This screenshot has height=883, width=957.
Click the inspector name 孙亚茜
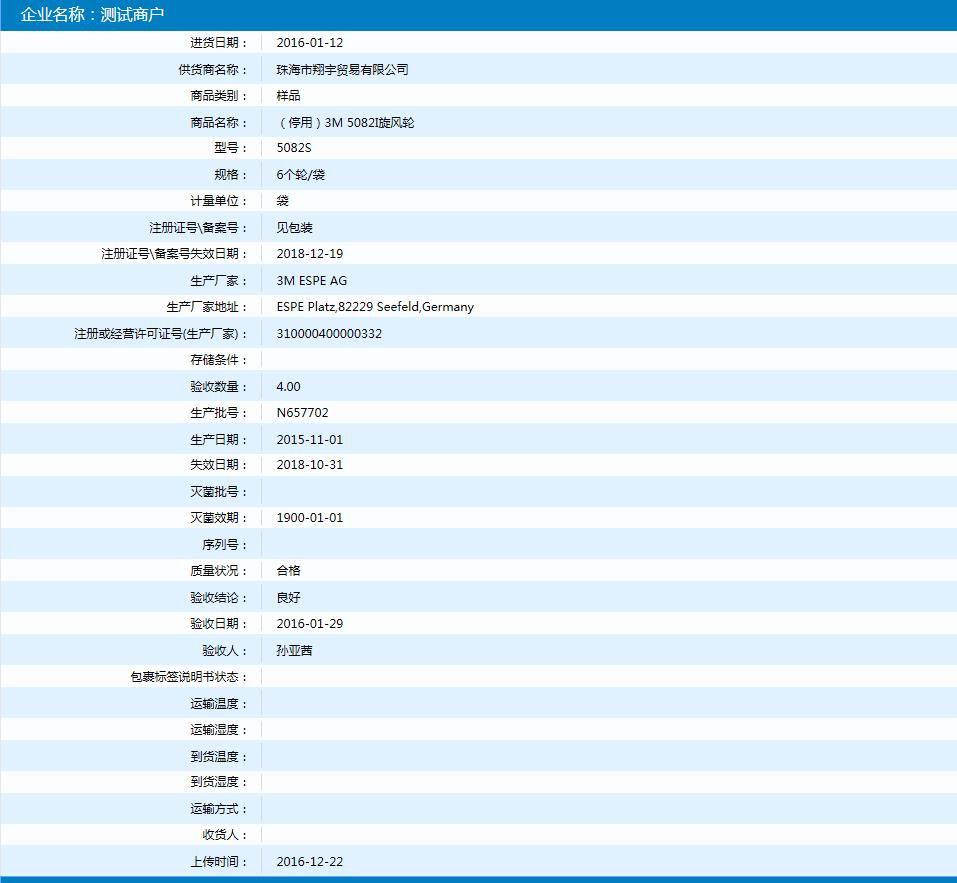point(294,651)
